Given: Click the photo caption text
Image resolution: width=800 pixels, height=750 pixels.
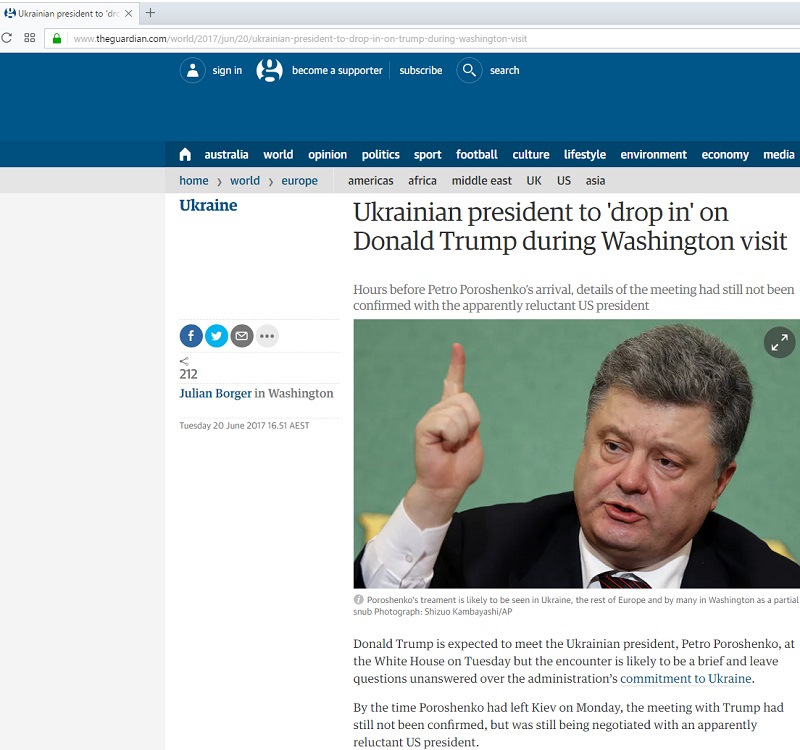Looking at the screenshot, I should (x=577, y=606).
